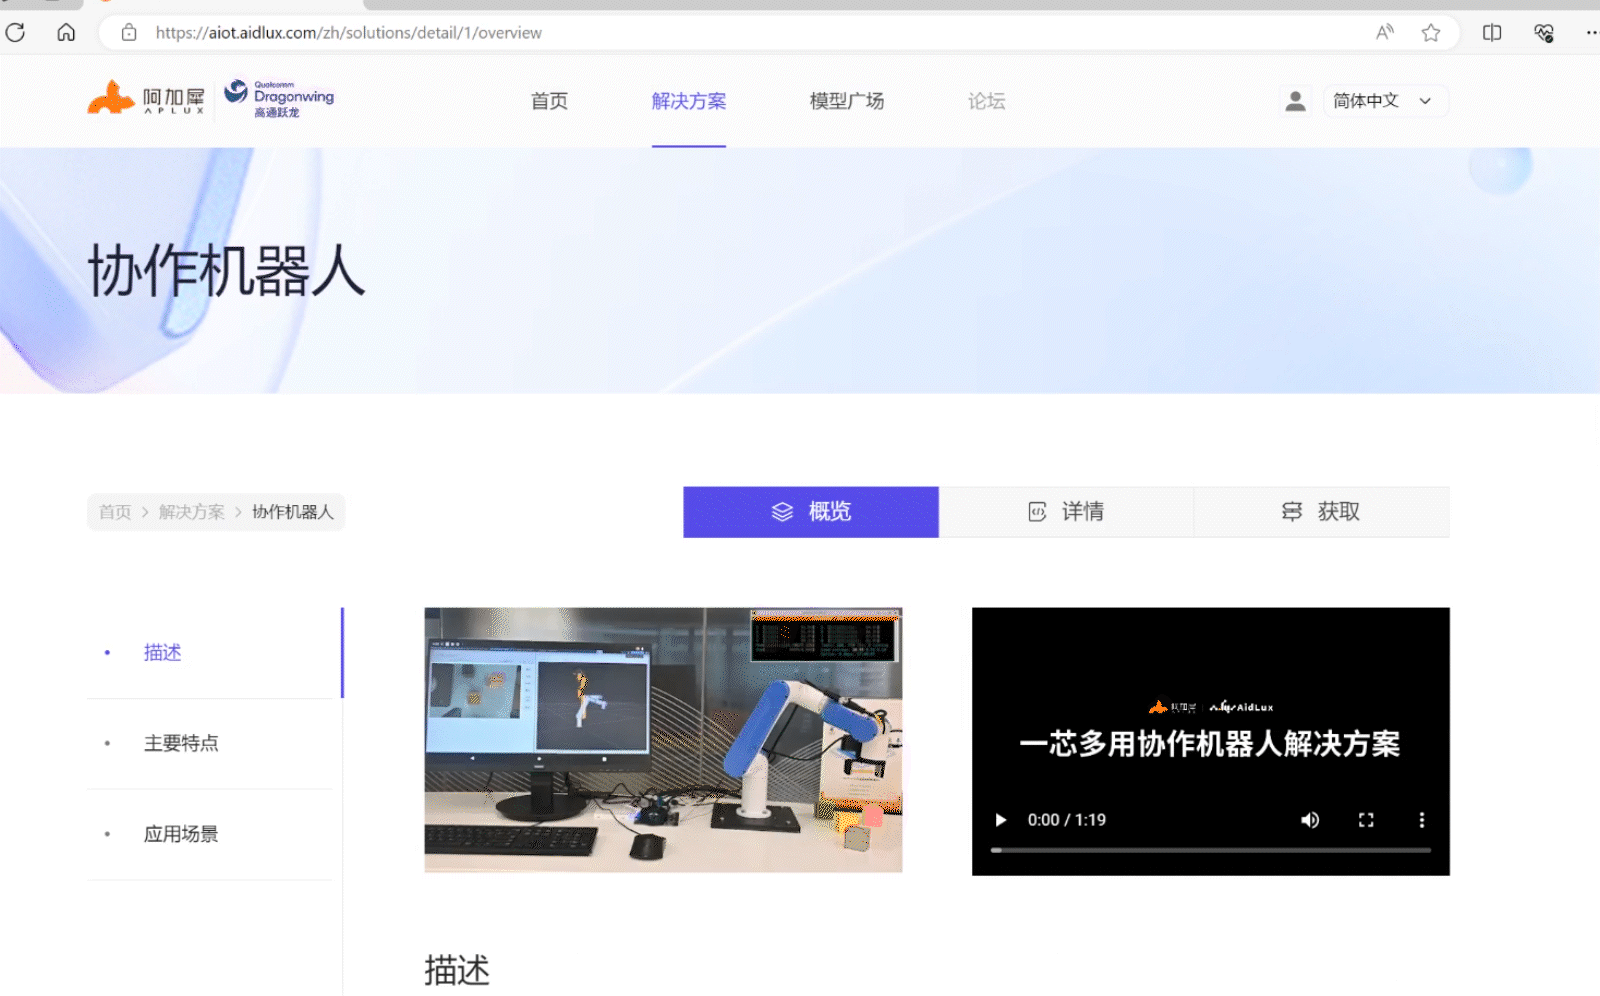Toggle split screen view icon
The width and height of the screenshot is (1600, 996).
tap(1492, 33)
